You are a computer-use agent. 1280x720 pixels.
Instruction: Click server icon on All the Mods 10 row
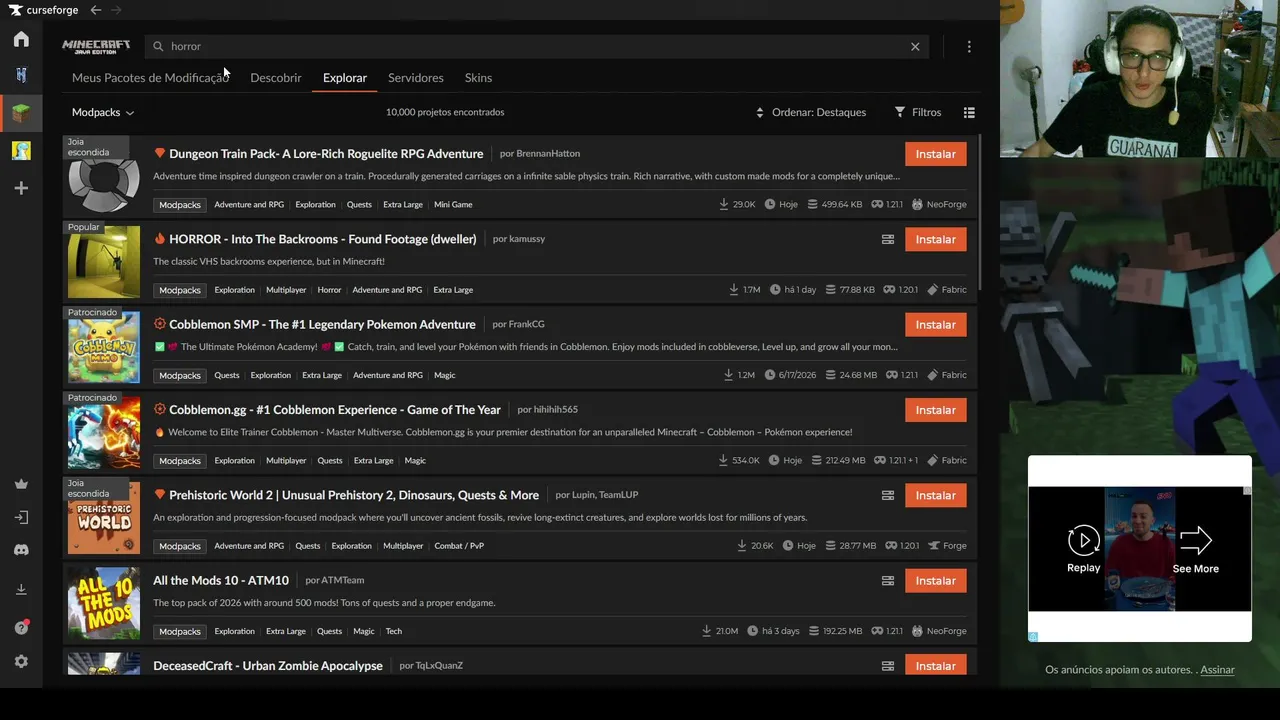pyautogui.click(x=887, y=581)
